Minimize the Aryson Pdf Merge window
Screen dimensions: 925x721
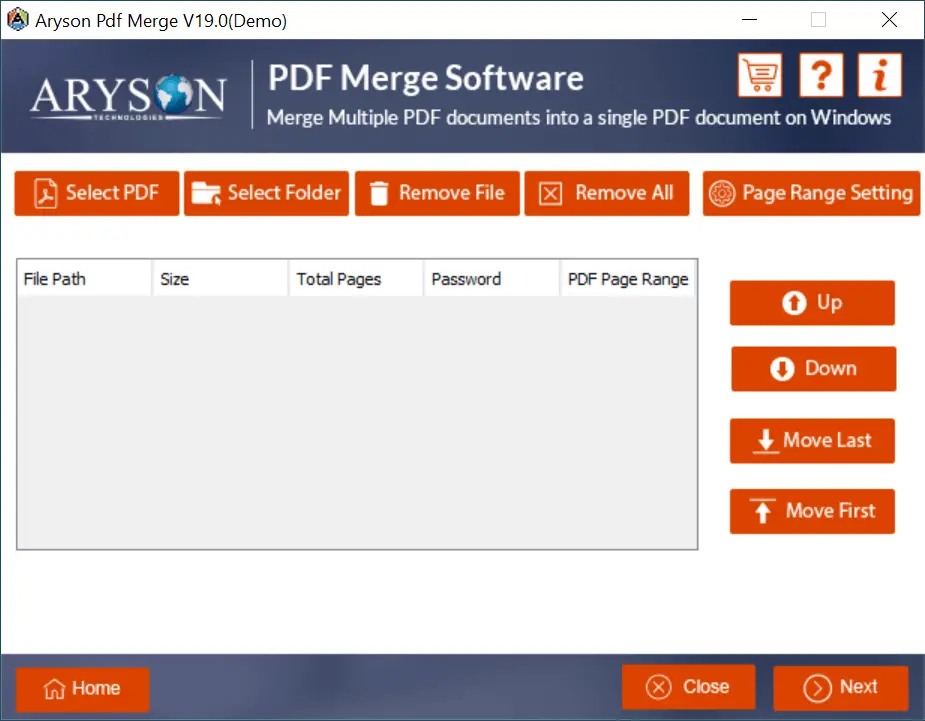(x=749, y=19)
